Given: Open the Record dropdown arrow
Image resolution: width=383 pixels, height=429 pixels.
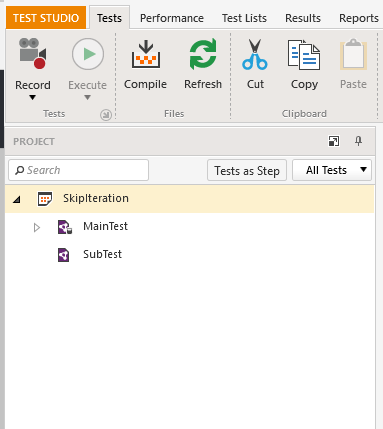Looking at the screenshot, I should pos(32,98).
